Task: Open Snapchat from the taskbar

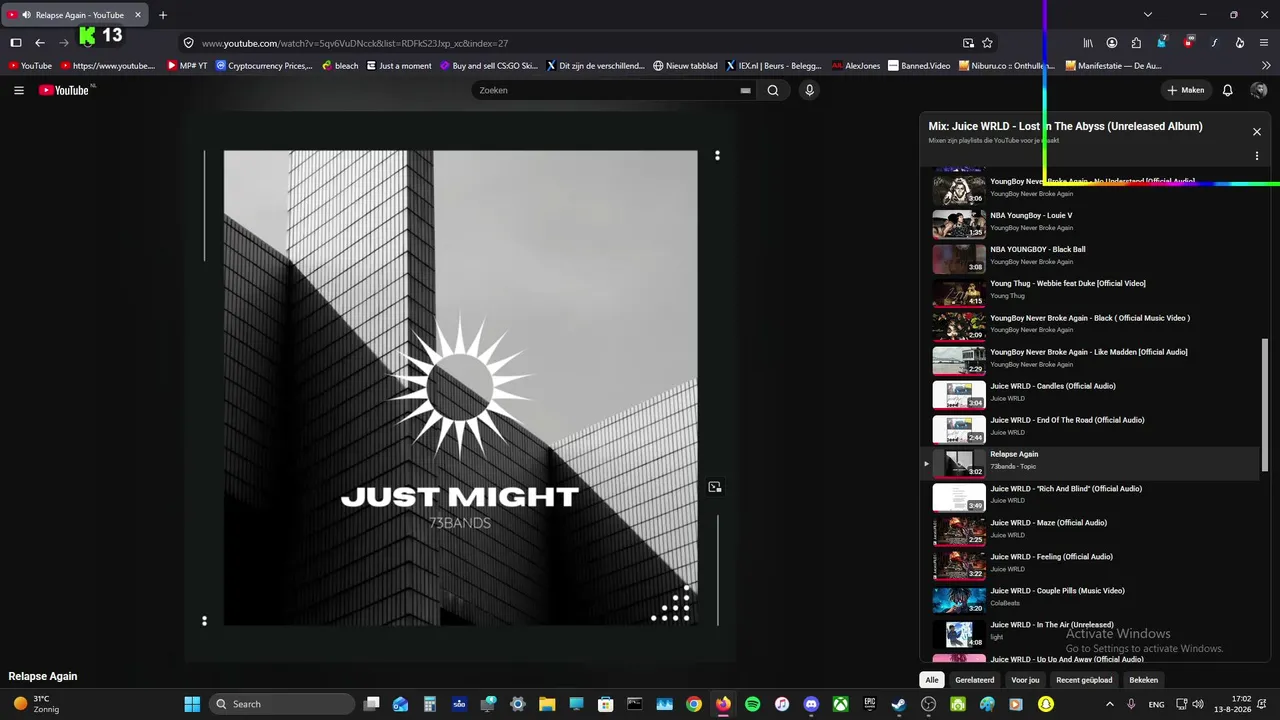Action: tap(1045, 704)
